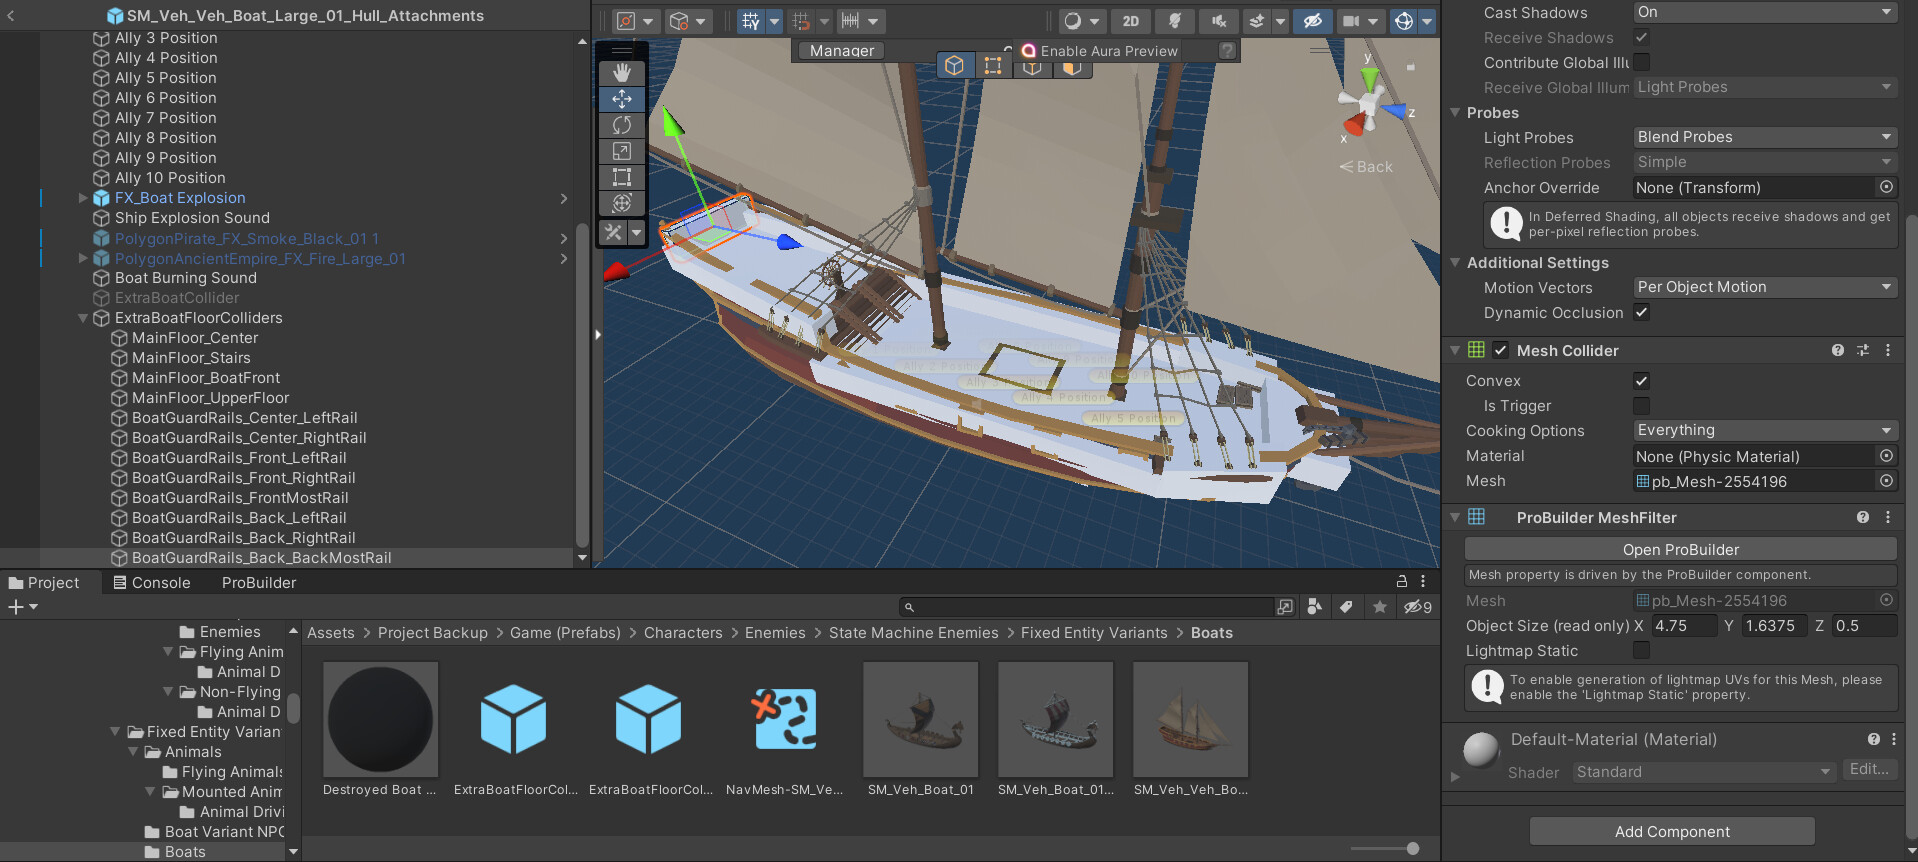
Task: Collapse the ExtraBoatFloorColliders hierarchy item
Action: (83, 318)
